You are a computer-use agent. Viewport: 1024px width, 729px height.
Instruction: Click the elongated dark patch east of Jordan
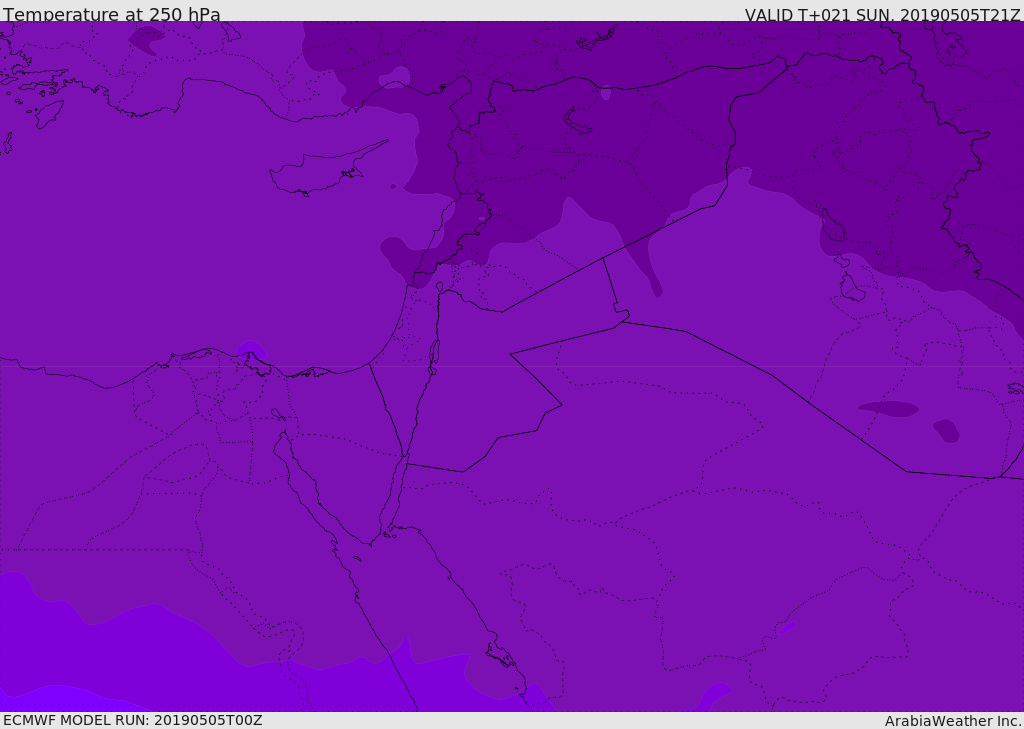pos(888,409)
